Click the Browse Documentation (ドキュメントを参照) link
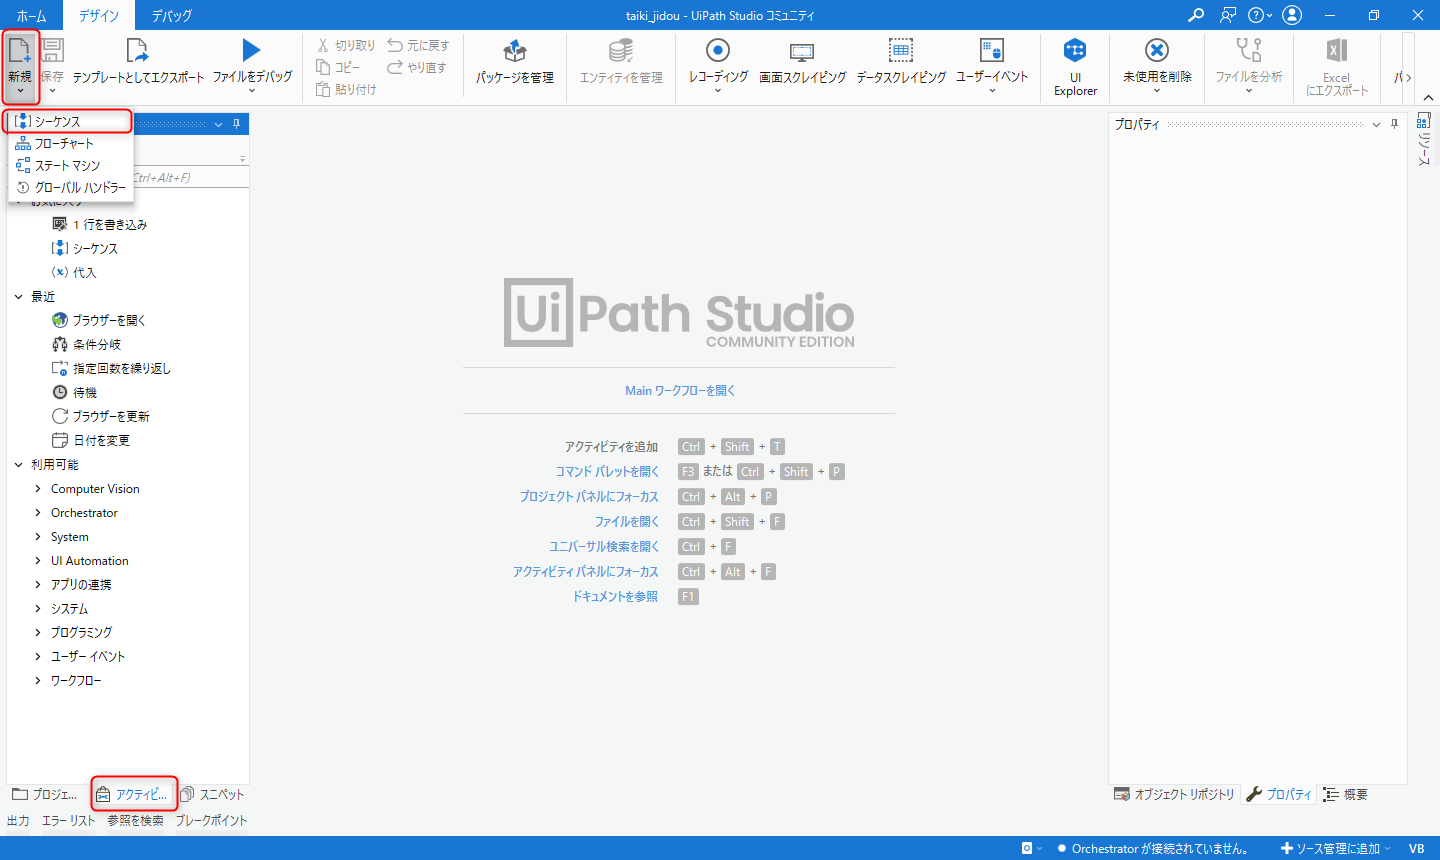Viewport: 1440px width, 860px height. pyautogui.click(x=615, y=597)
